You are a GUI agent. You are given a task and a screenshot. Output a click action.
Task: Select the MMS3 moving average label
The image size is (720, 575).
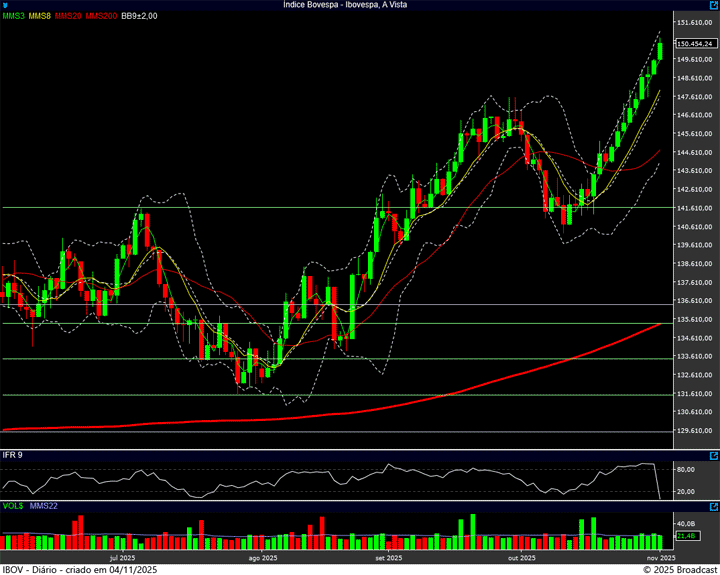[14, 16]
